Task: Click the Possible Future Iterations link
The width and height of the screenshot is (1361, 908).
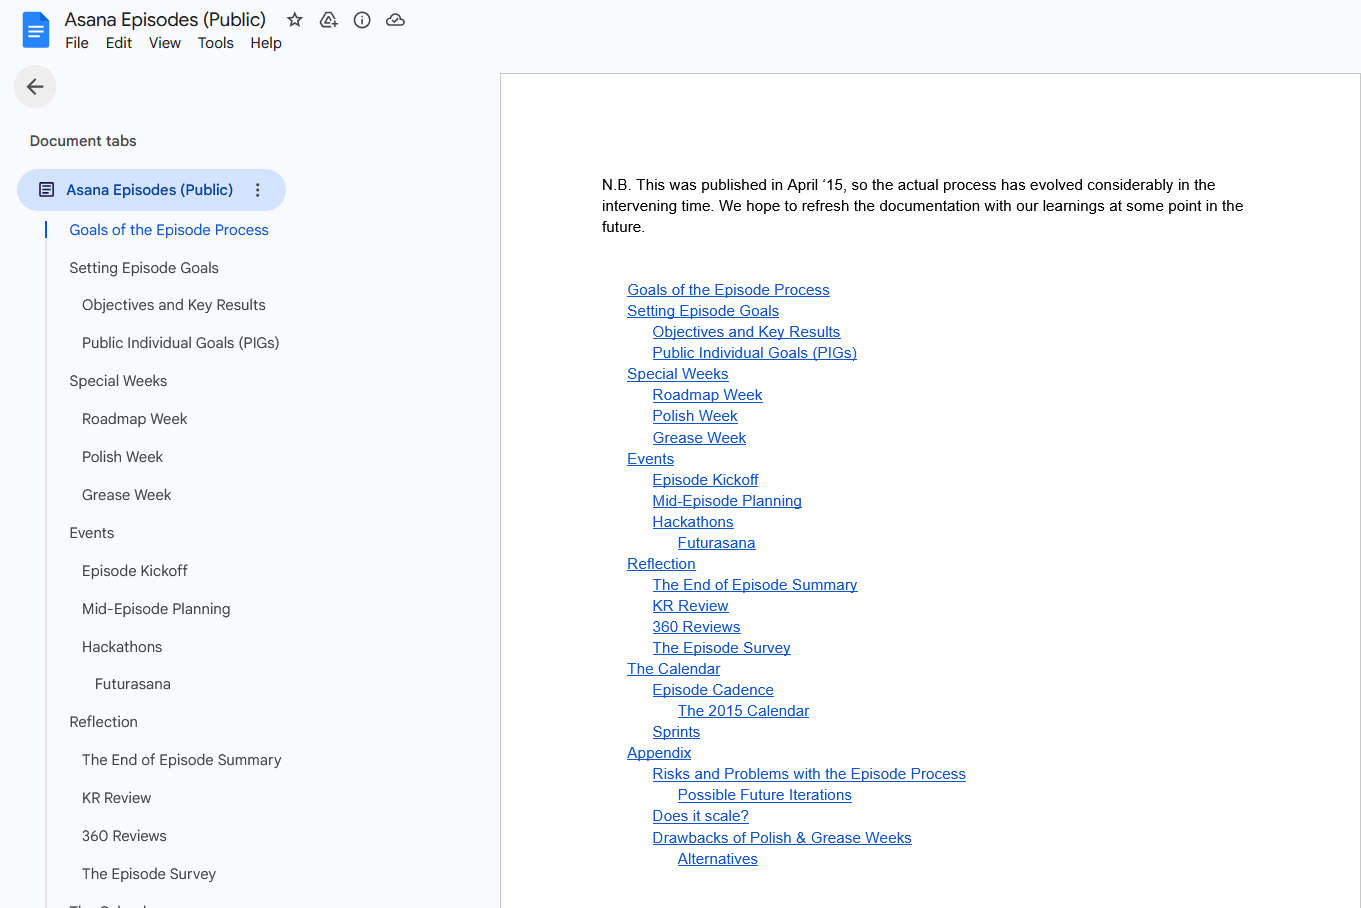Action: pyautogui.click(x=765, y=795)
